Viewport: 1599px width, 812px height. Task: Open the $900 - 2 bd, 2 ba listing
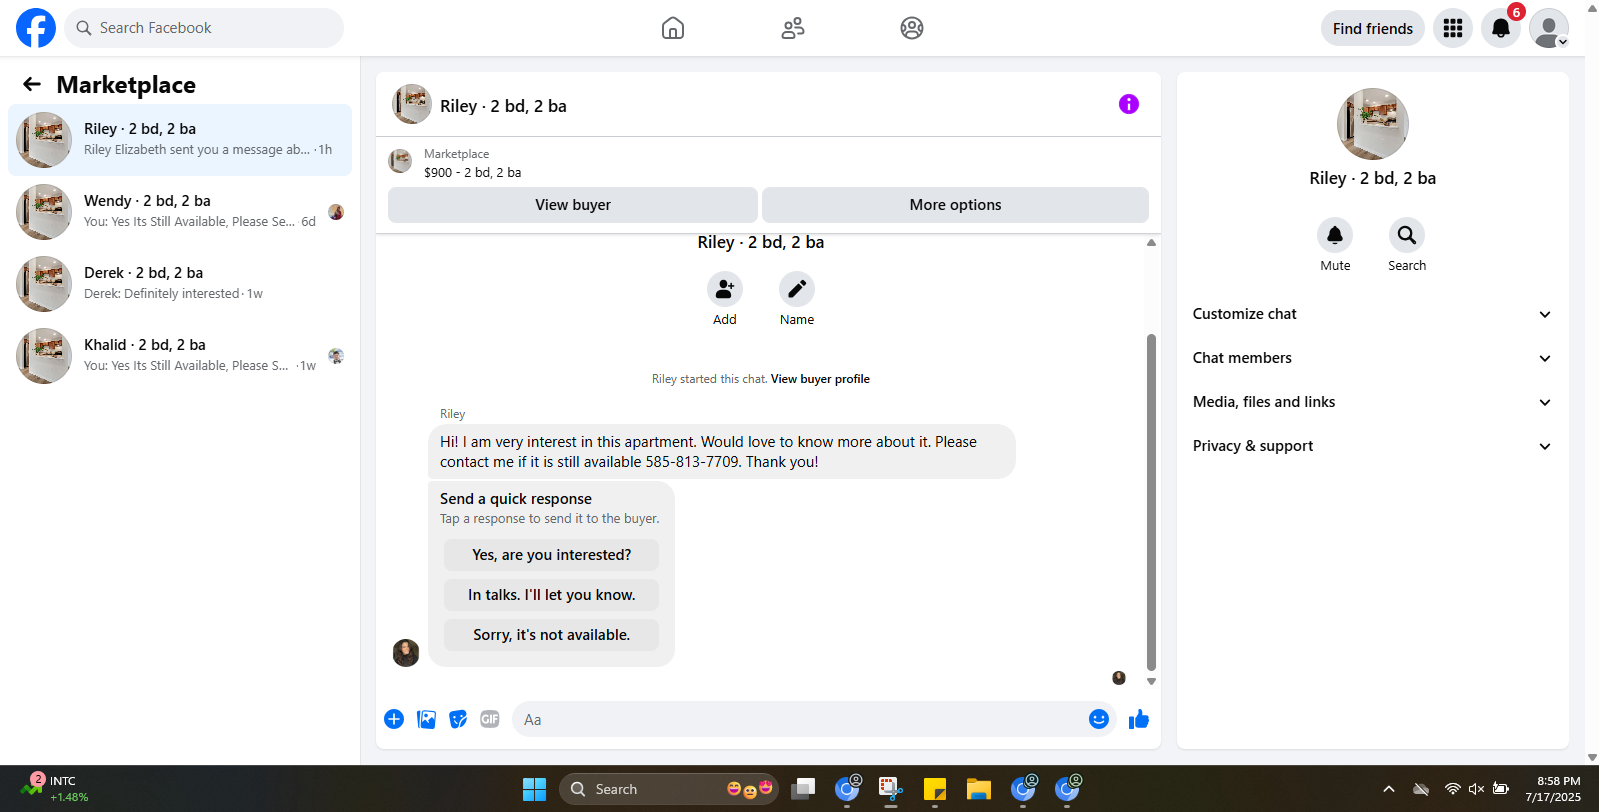click(x=472, y=172)
